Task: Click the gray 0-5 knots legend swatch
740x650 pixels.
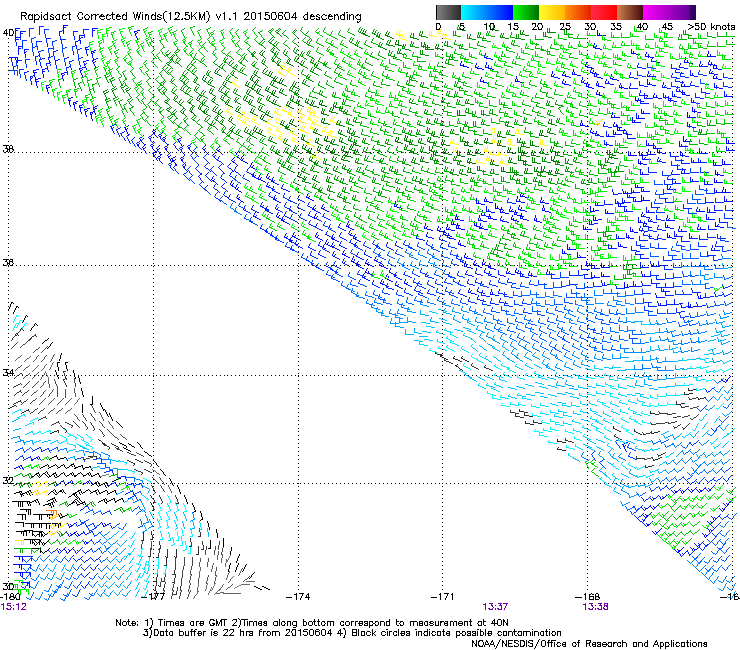Action: pyautogui.click(x=448, y=12)
